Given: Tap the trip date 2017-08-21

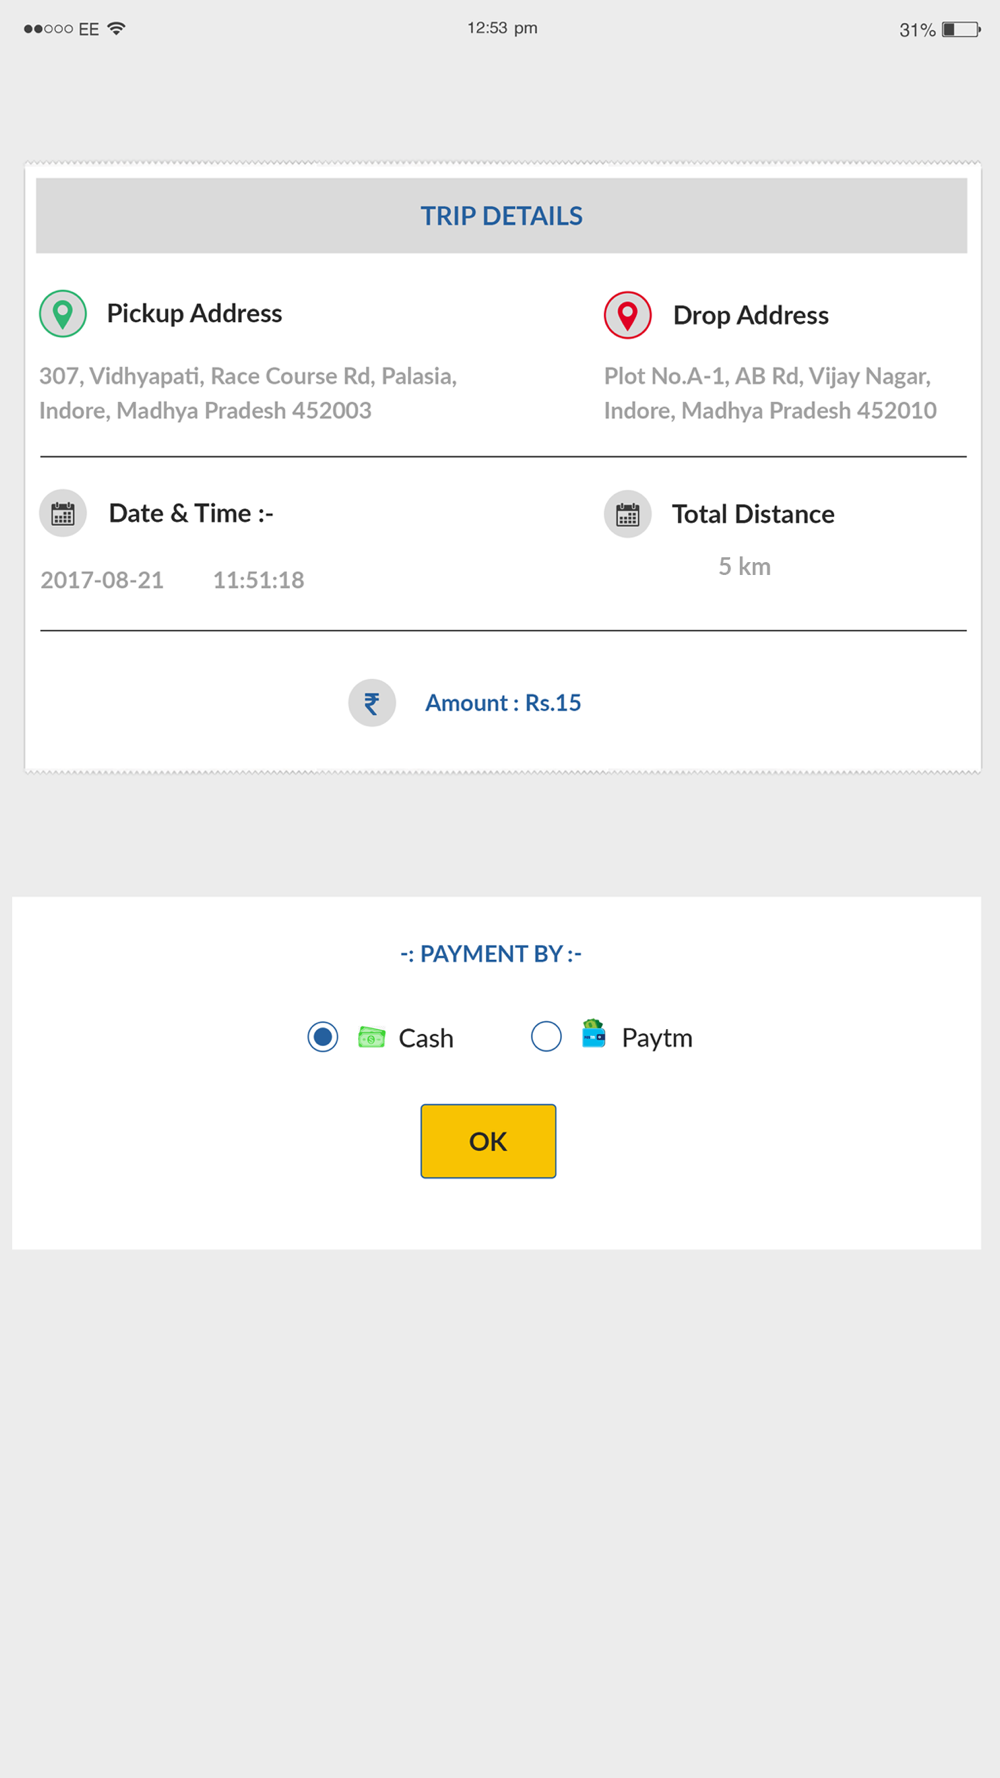Looking at the screenshot, I should point(102,580).
